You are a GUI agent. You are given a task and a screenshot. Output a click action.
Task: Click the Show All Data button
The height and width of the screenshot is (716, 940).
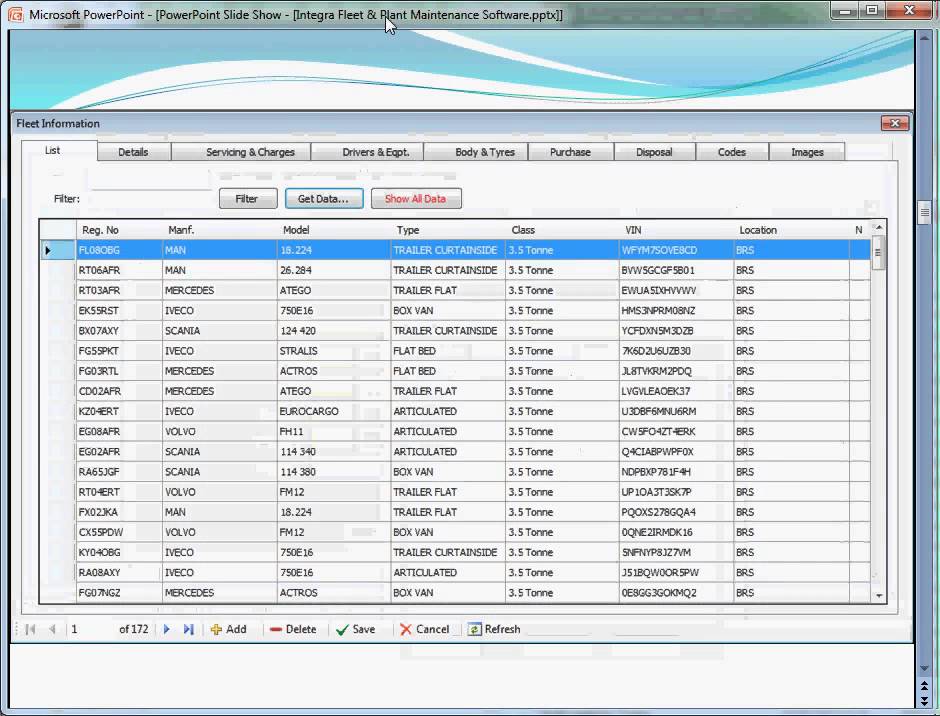(x=416, y=198)
